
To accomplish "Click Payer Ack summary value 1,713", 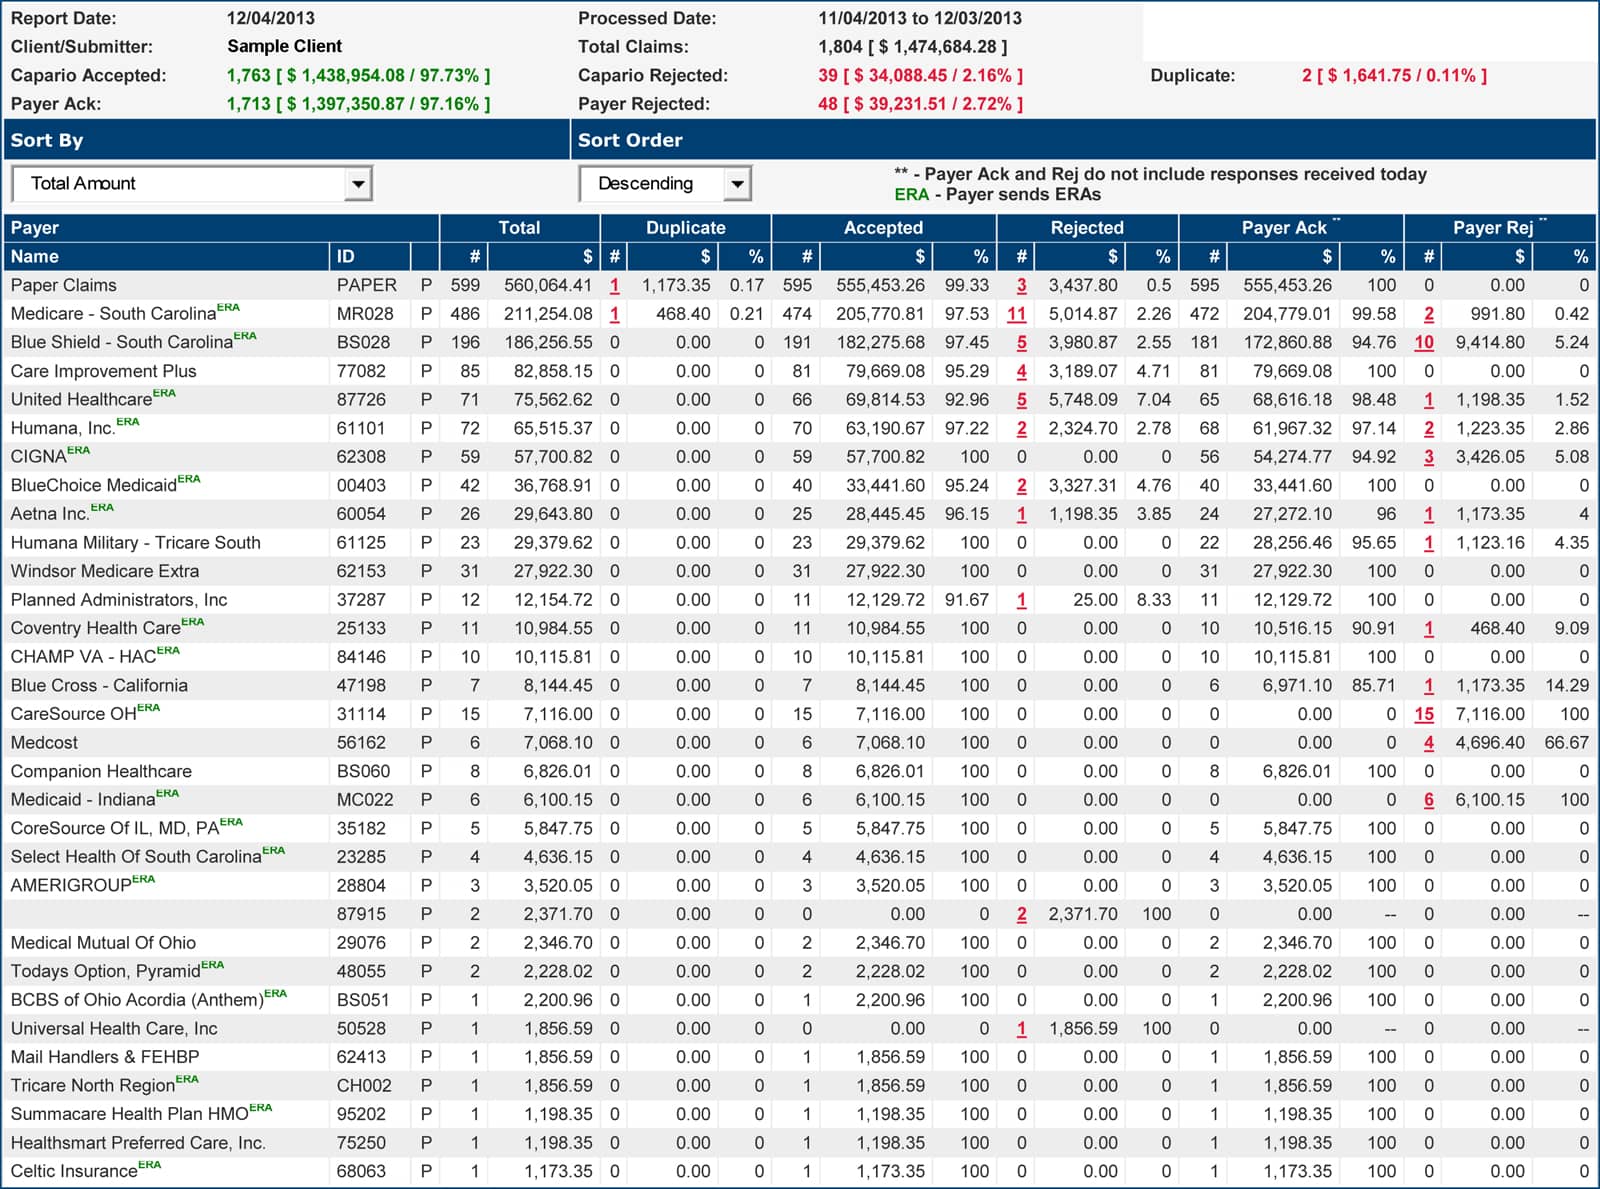I will (x=358, y=104).
